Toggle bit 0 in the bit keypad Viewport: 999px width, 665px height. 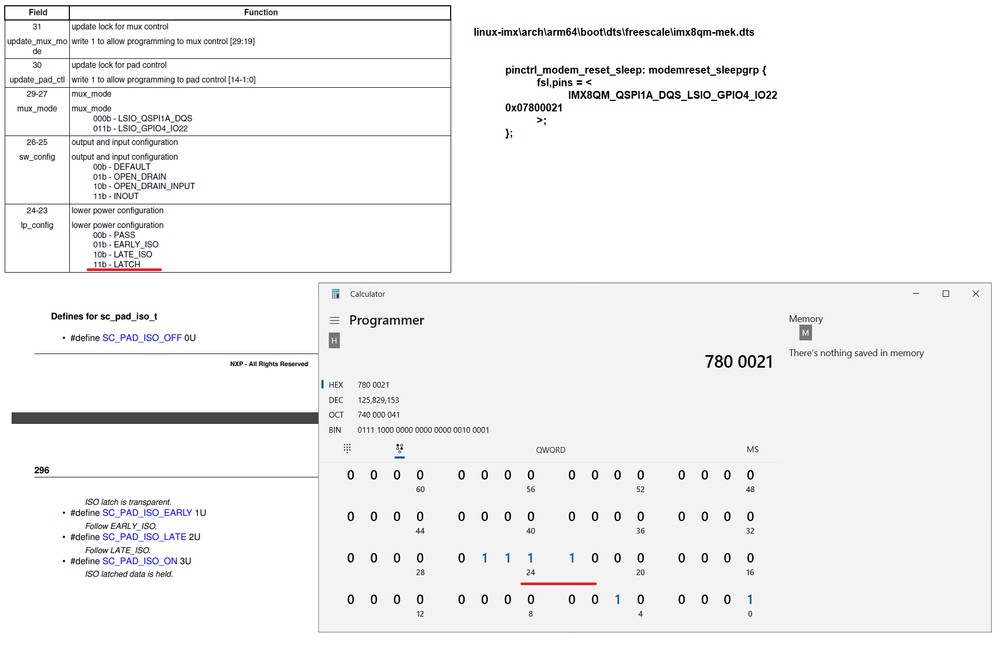[x=750, y=599]
